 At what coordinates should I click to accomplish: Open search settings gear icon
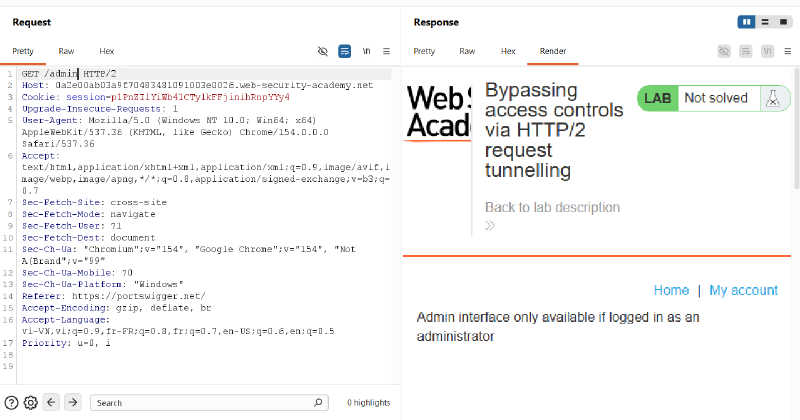31,403
